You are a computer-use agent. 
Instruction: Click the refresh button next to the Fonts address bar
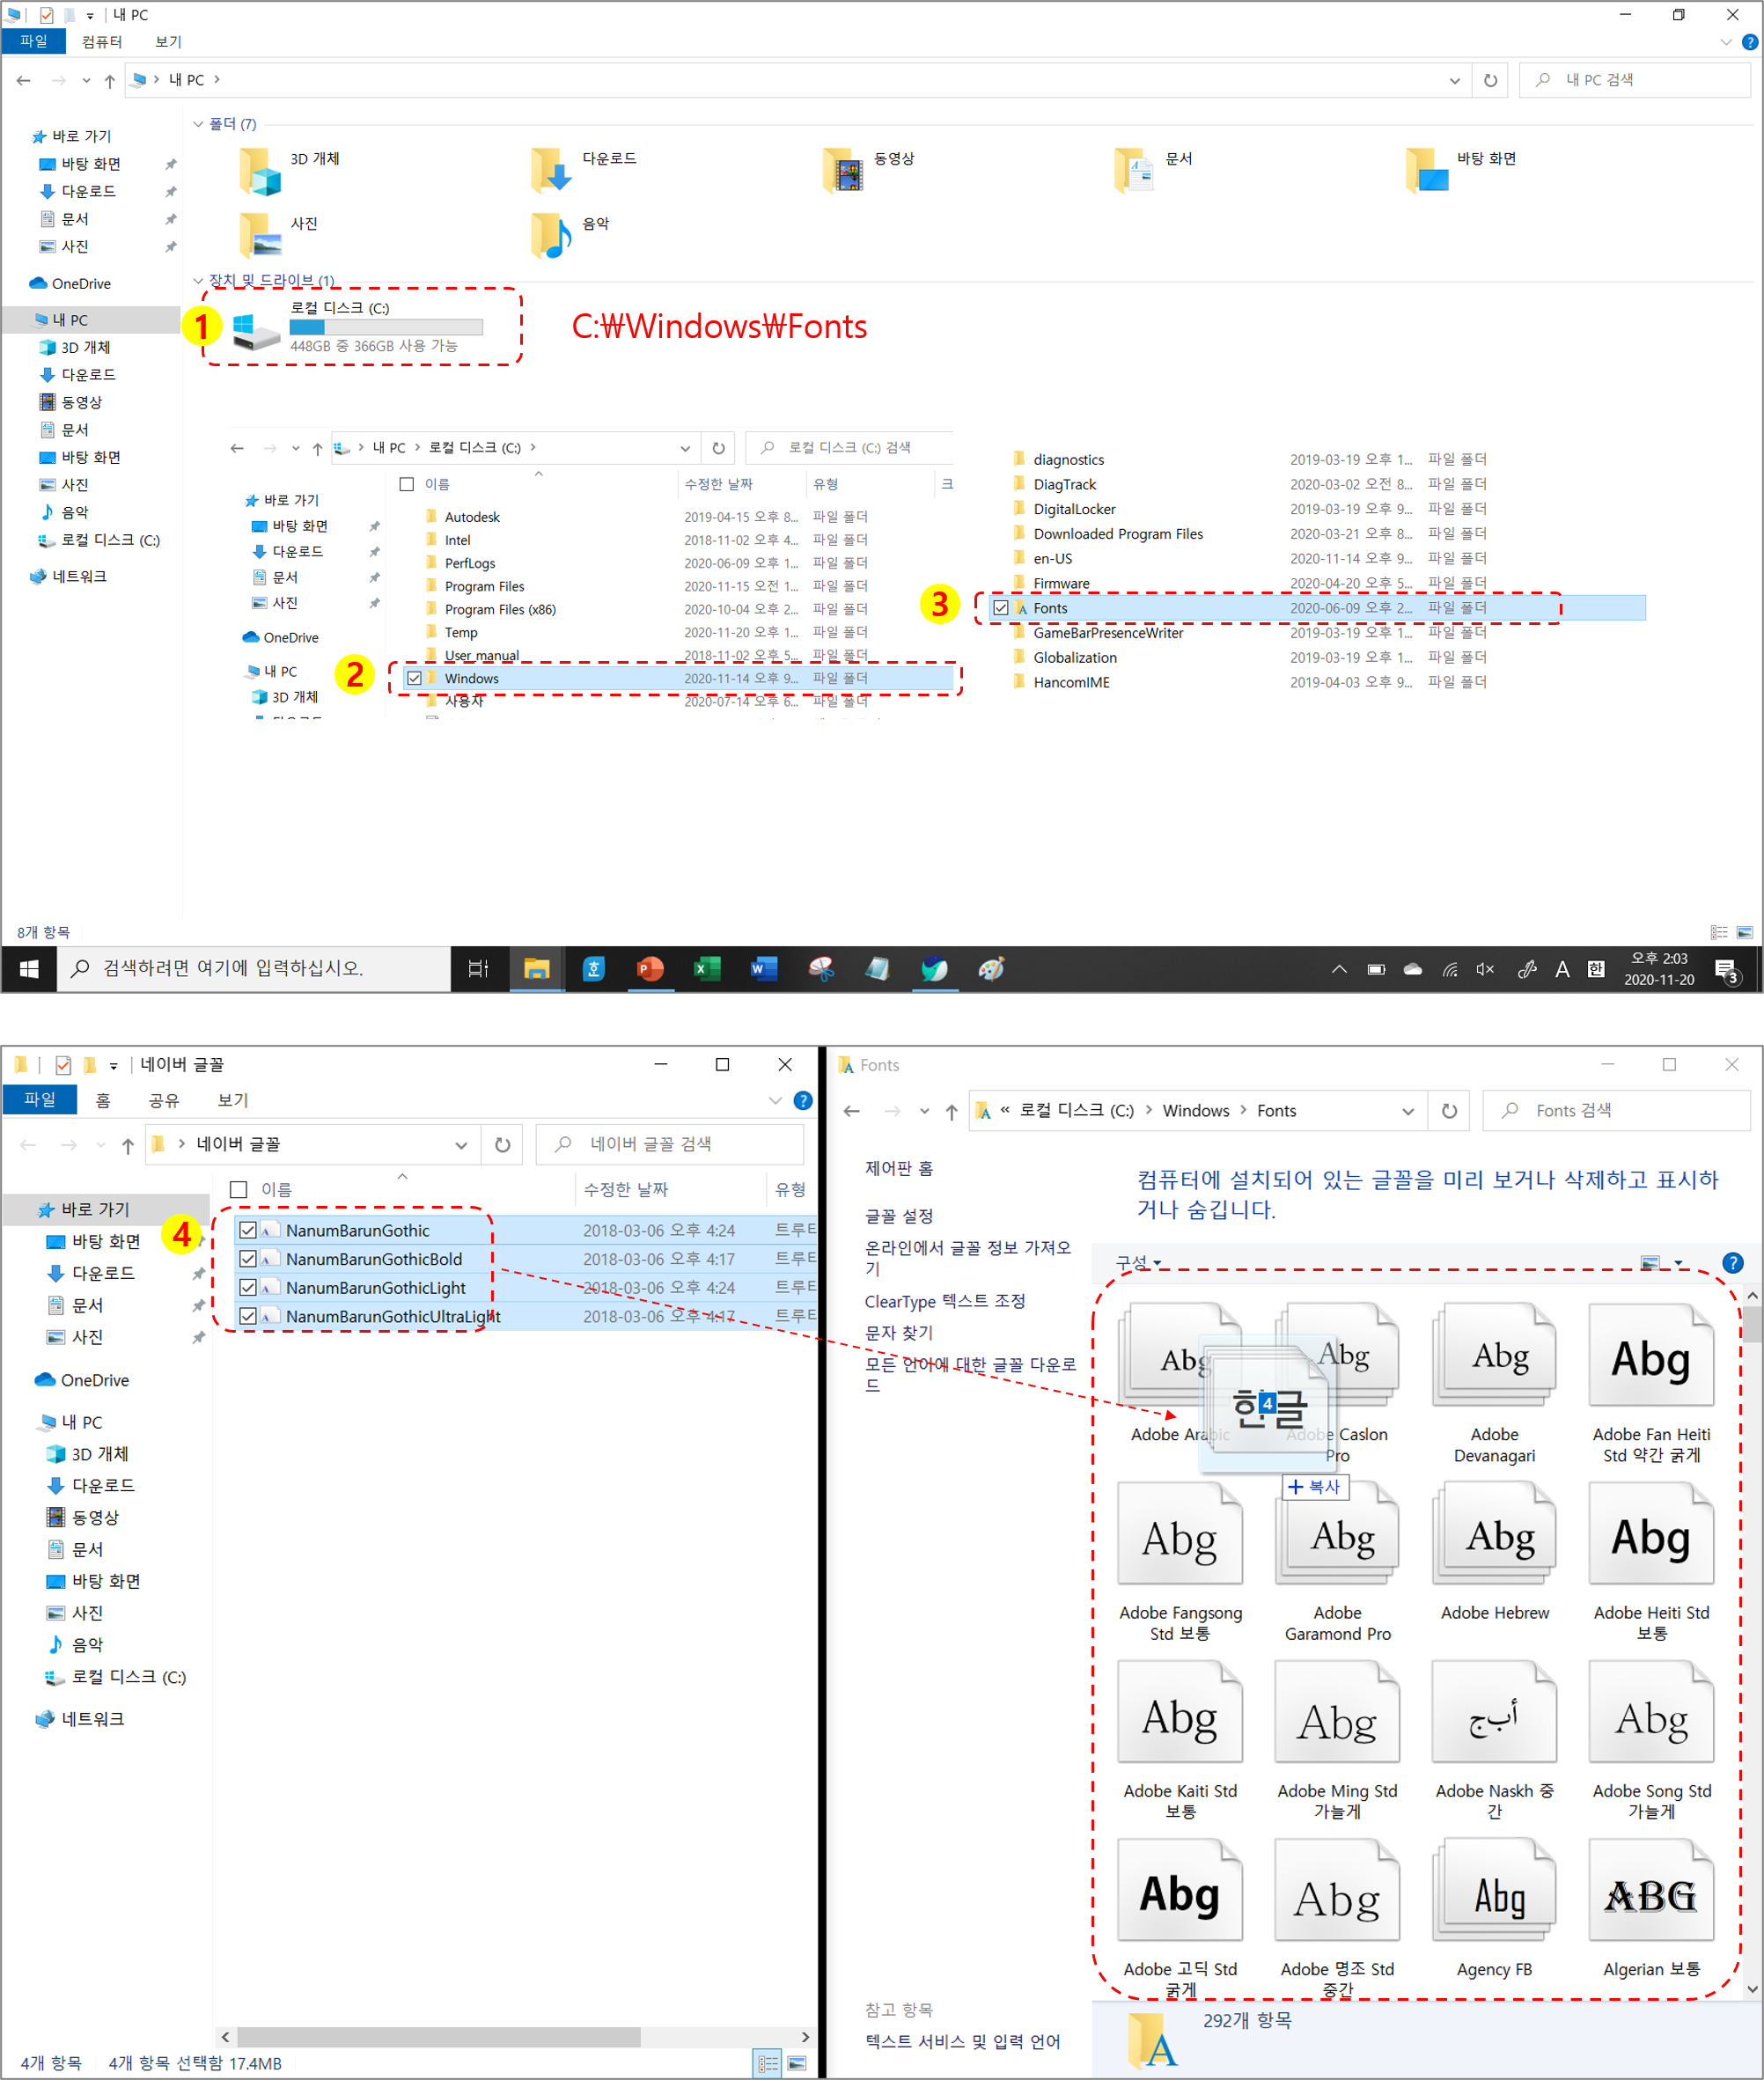pyautogui.click(x=1448, y=1110)
